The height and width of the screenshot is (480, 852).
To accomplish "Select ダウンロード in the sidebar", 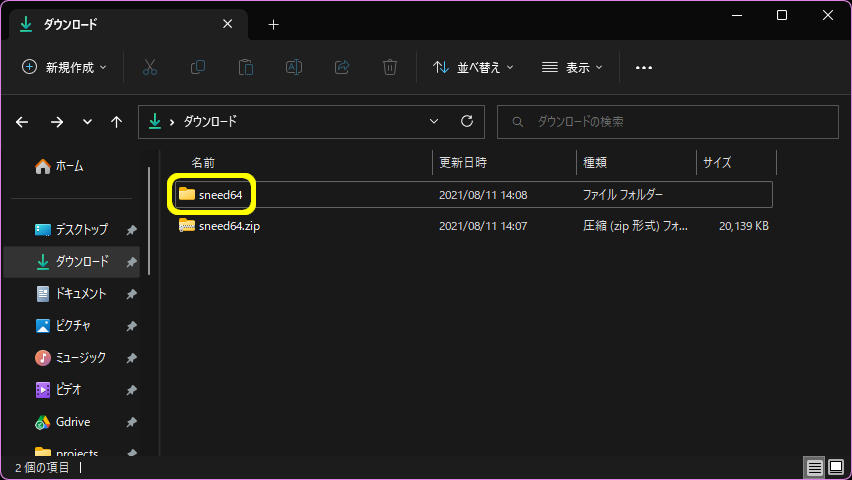I will [72, 261].
